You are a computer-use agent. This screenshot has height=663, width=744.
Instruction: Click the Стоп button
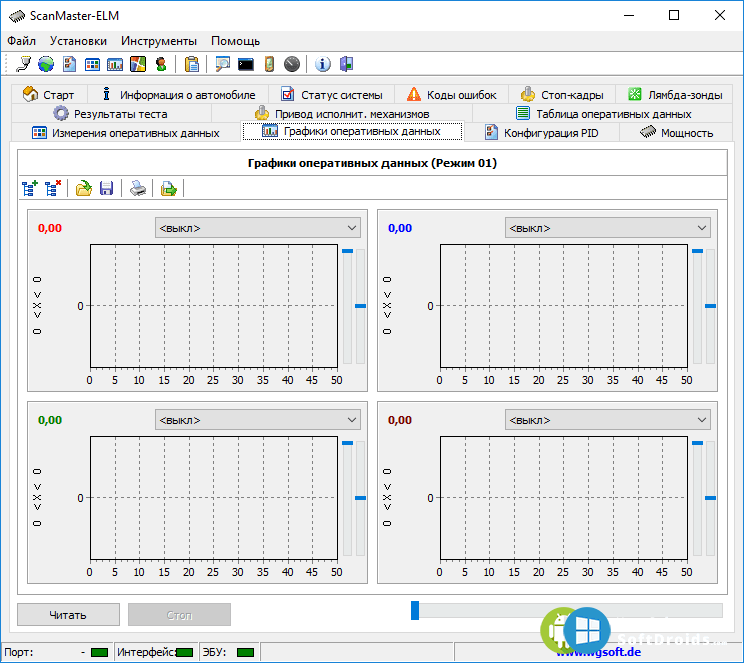click(179, 615)
